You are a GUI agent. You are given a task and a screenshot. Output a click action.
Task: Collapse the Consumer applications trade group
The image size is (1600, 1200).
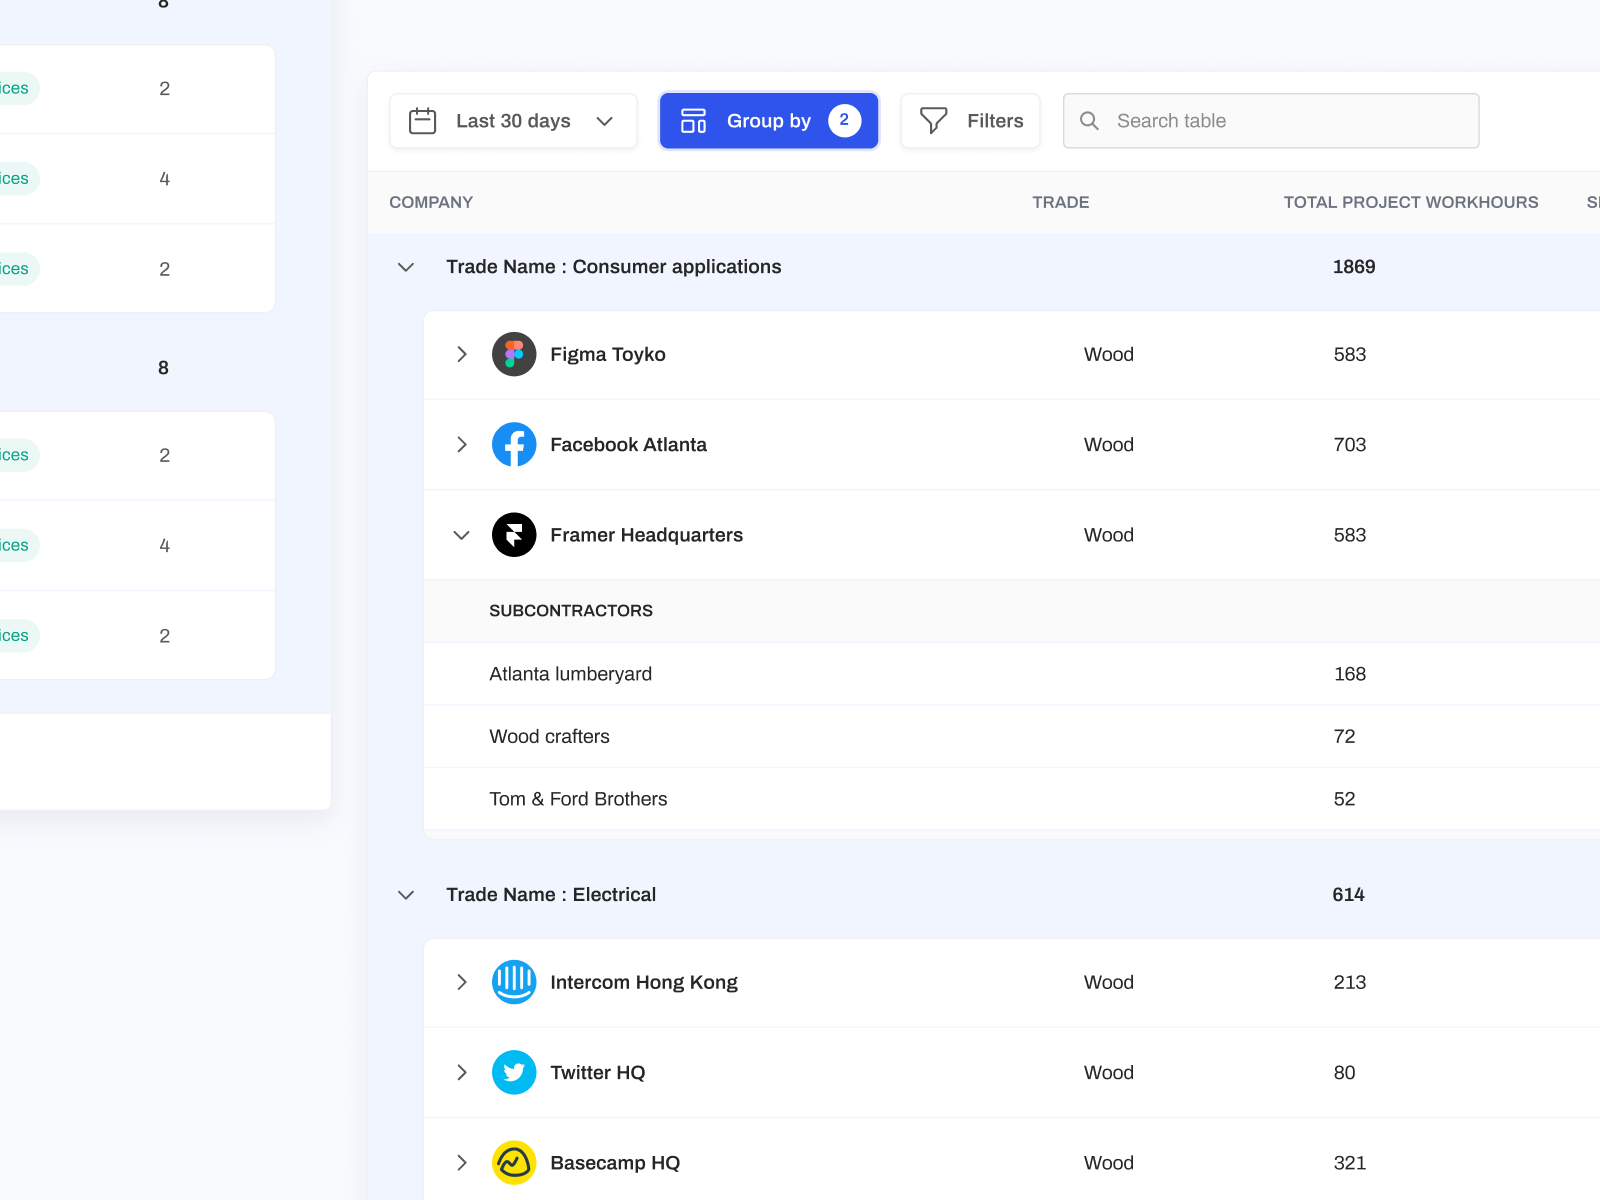pyautogui.click(x=406, y=267)
